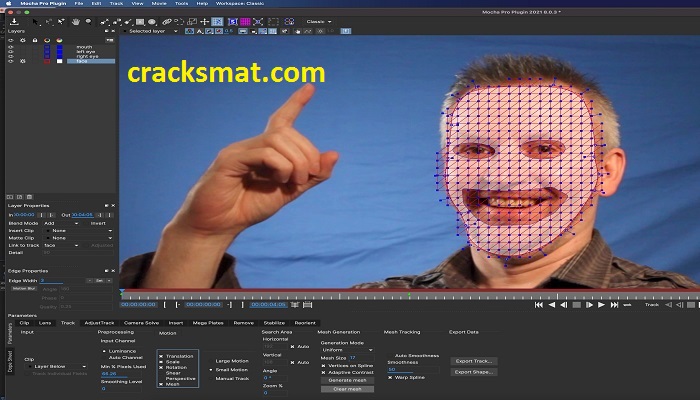700x400 pixels.
Task: Click the transform crosshair tool icon
Action: [204, 21]
